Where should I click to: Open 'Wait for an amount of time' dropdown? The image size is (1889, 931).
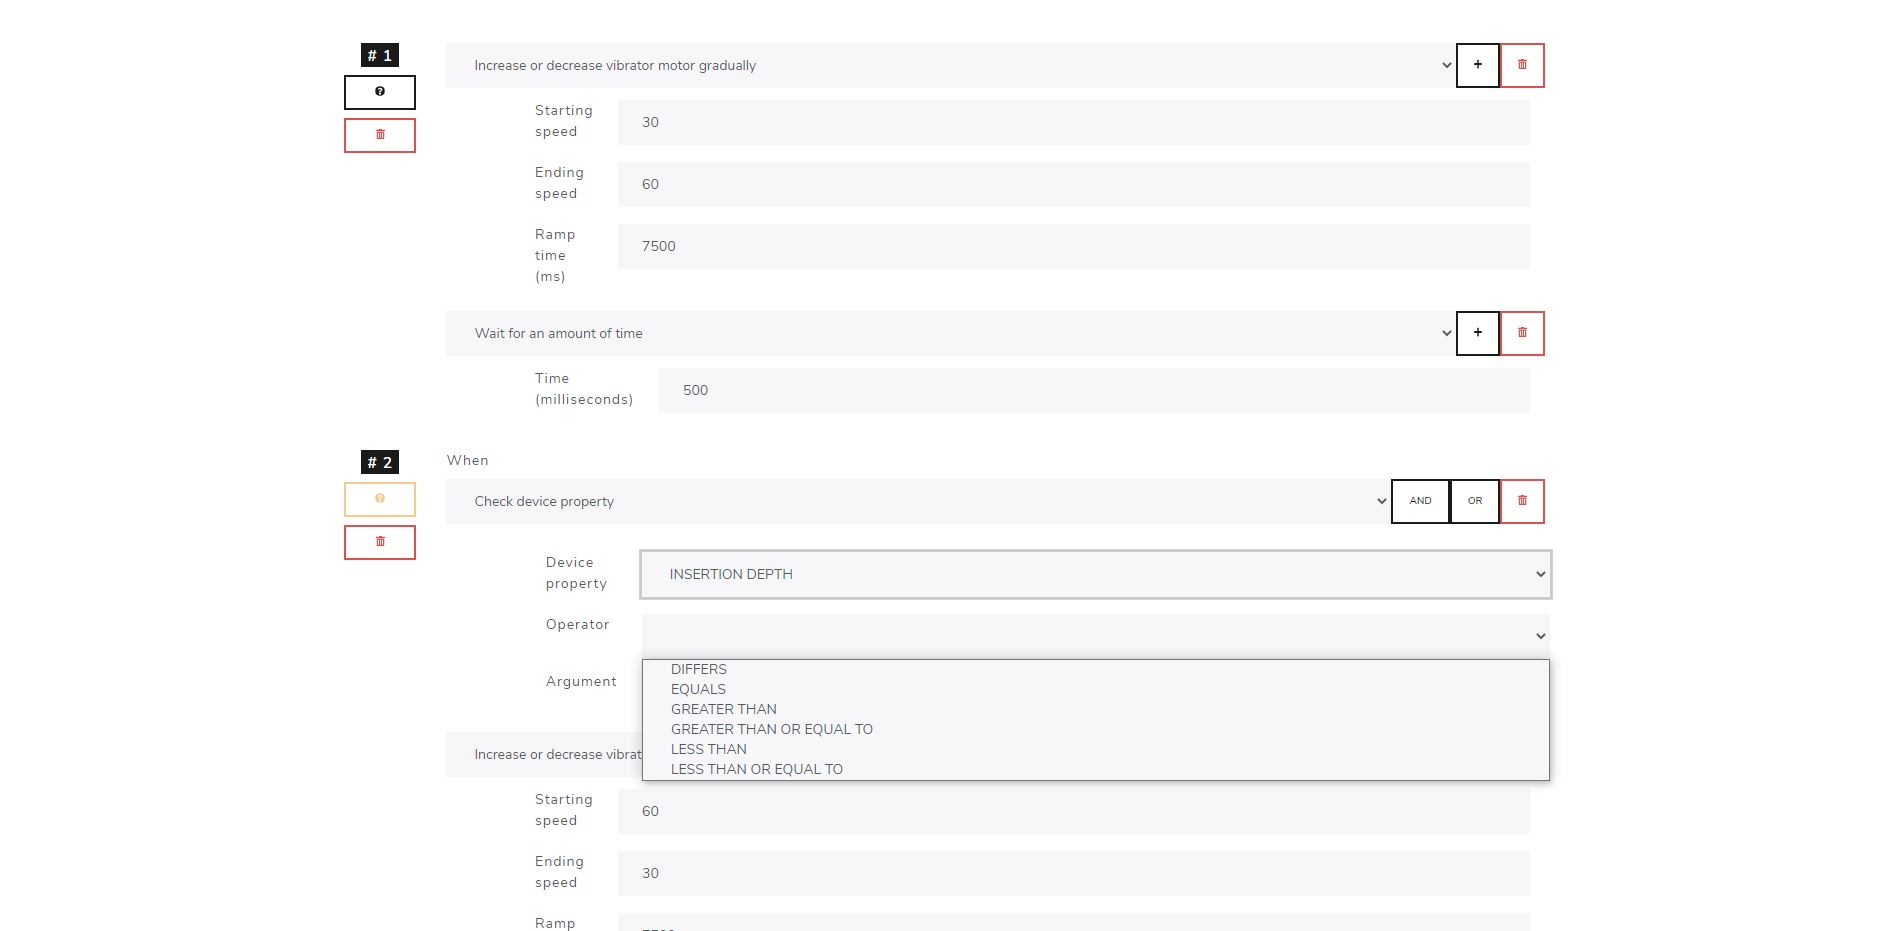coord(951,333)
